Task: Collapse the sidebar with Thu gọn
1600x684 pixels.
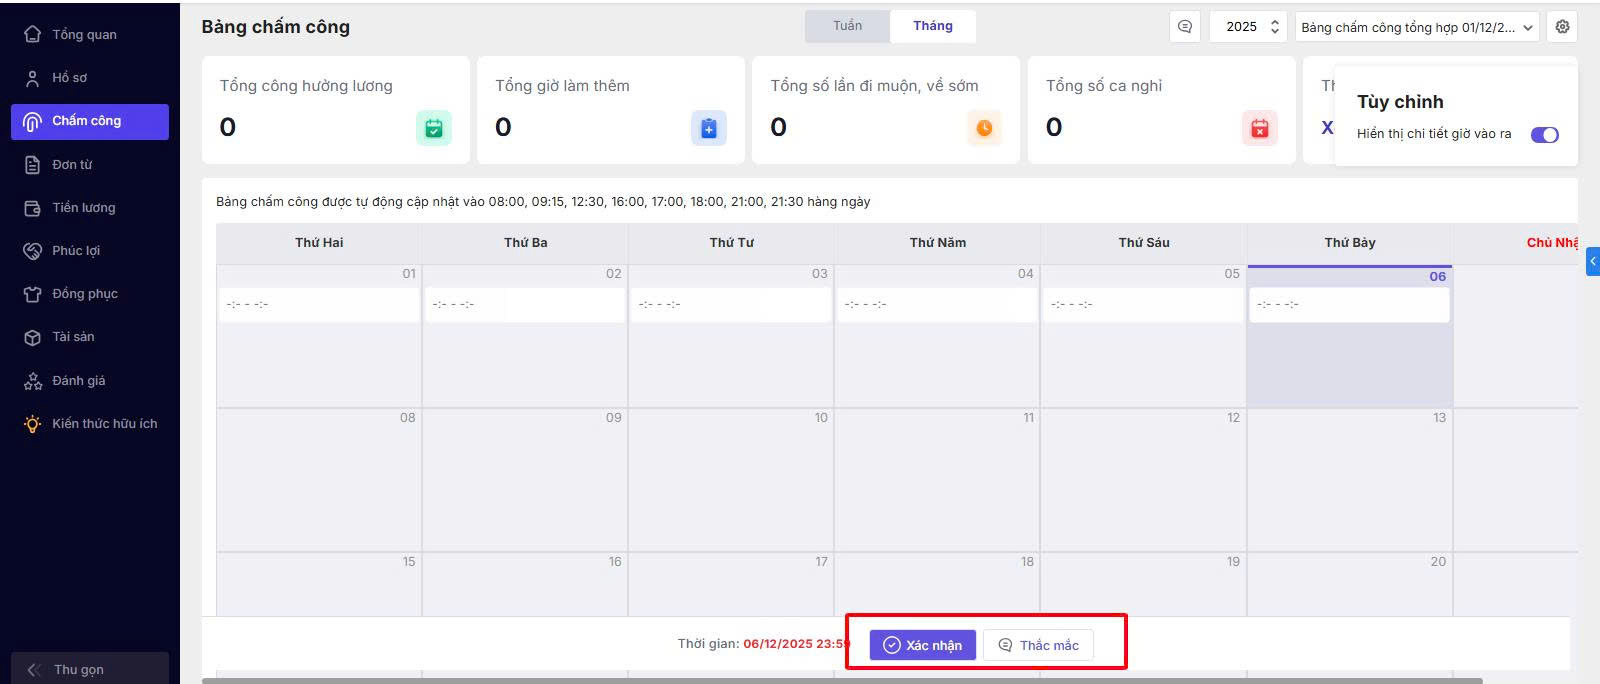Action: tap(79, 669)
